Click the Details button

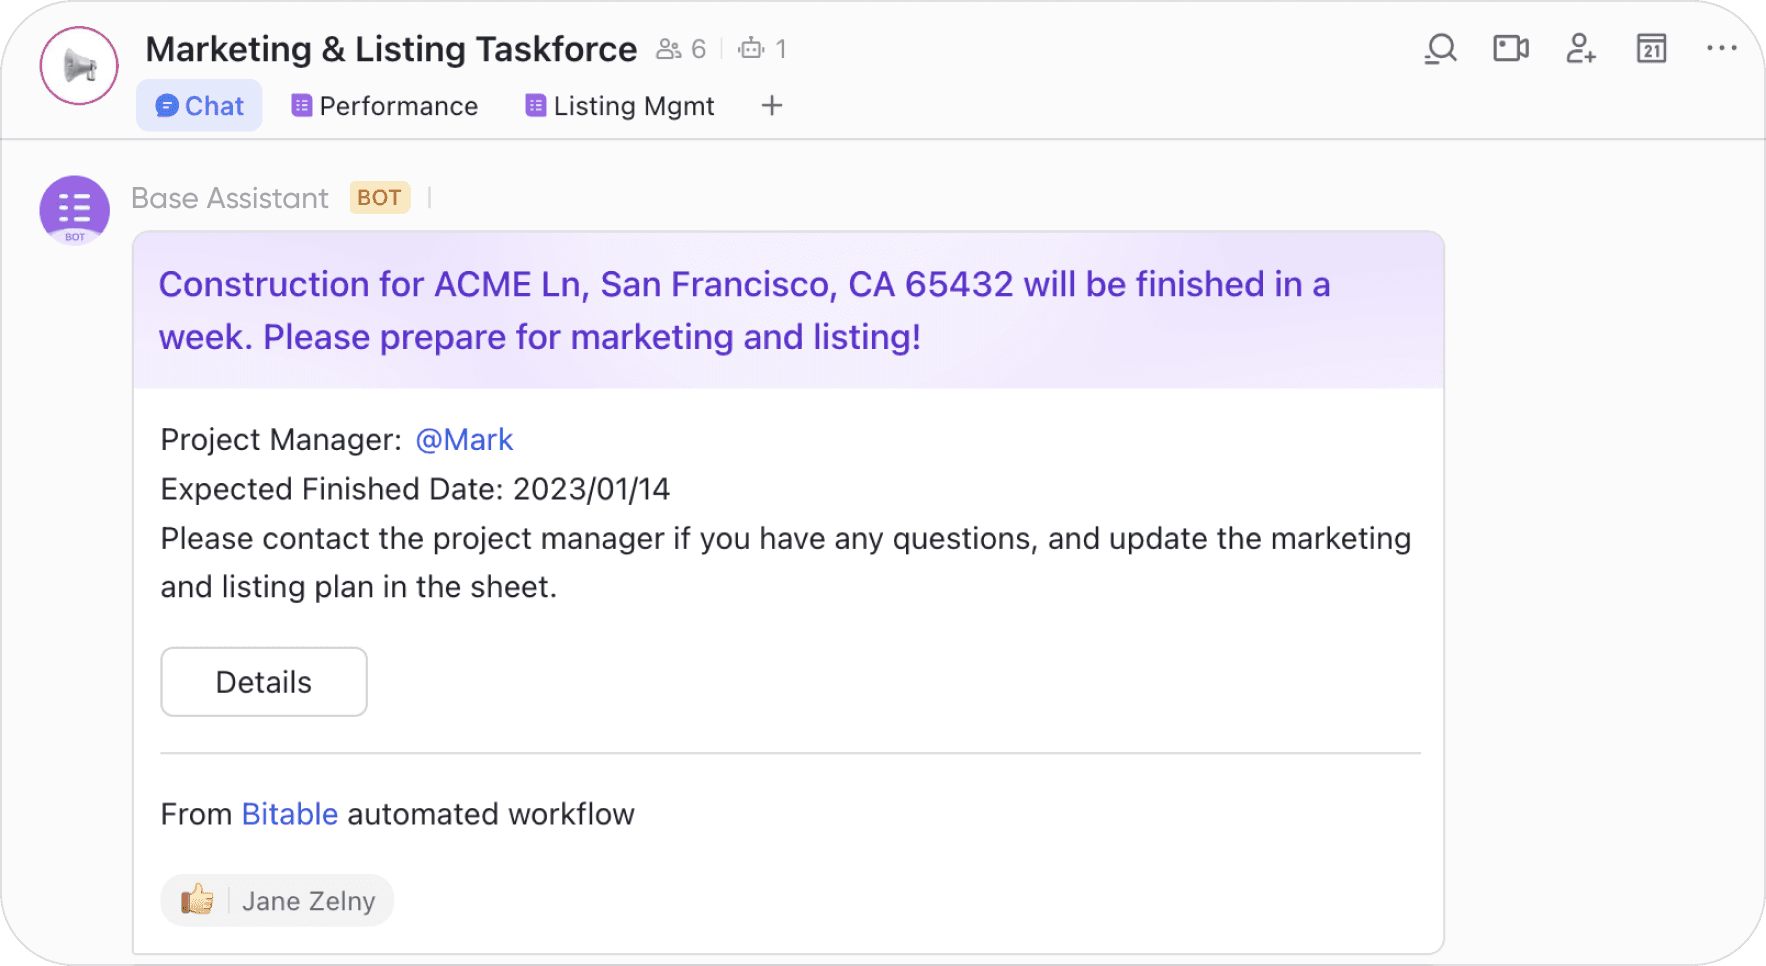tap(264, 682)
